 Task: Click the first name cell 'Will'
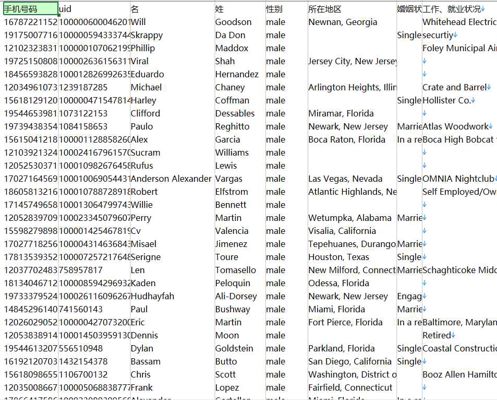(172, 22)
